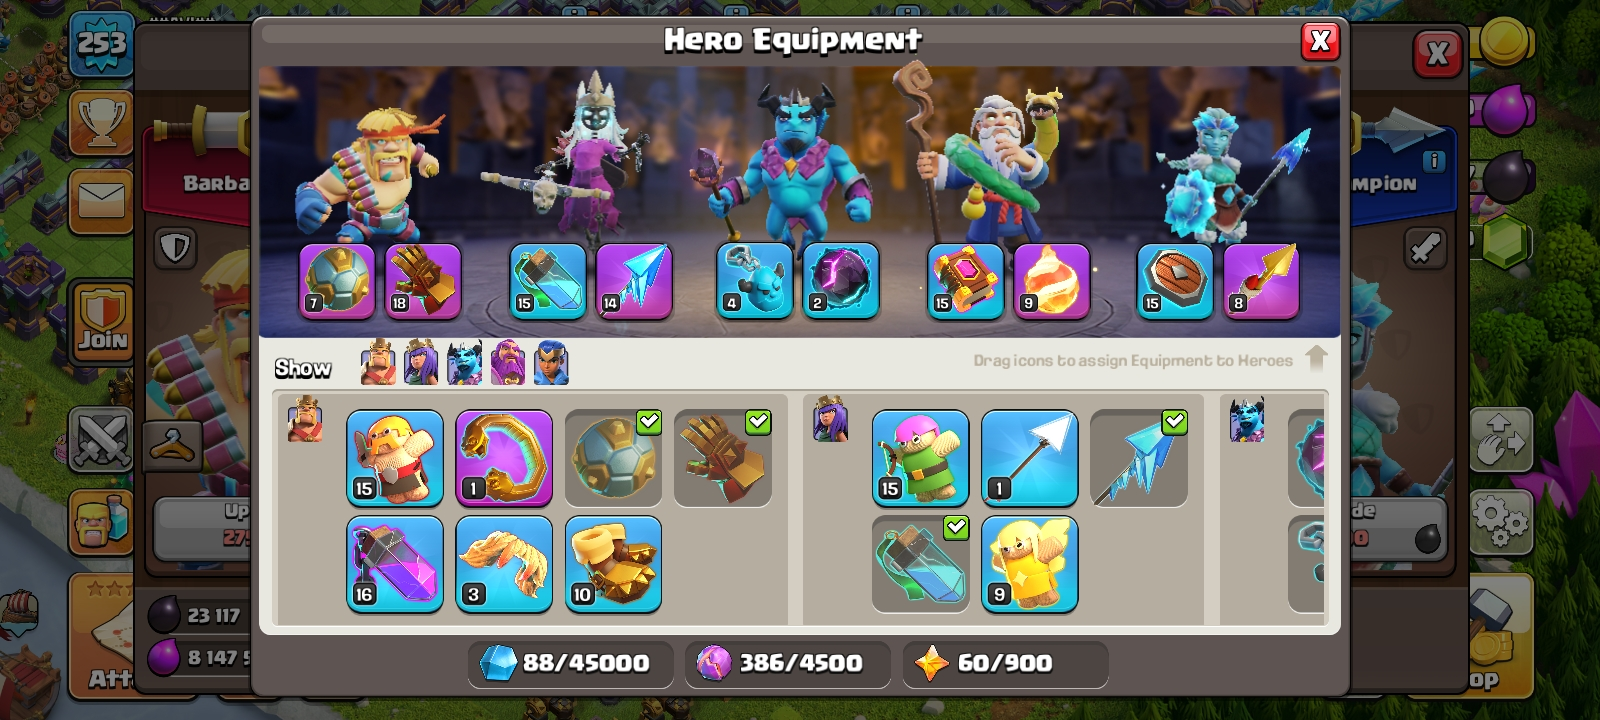Toggle the equipped Frozen Arrow item
This screenshot has width=1600, height=720.
1139,458
